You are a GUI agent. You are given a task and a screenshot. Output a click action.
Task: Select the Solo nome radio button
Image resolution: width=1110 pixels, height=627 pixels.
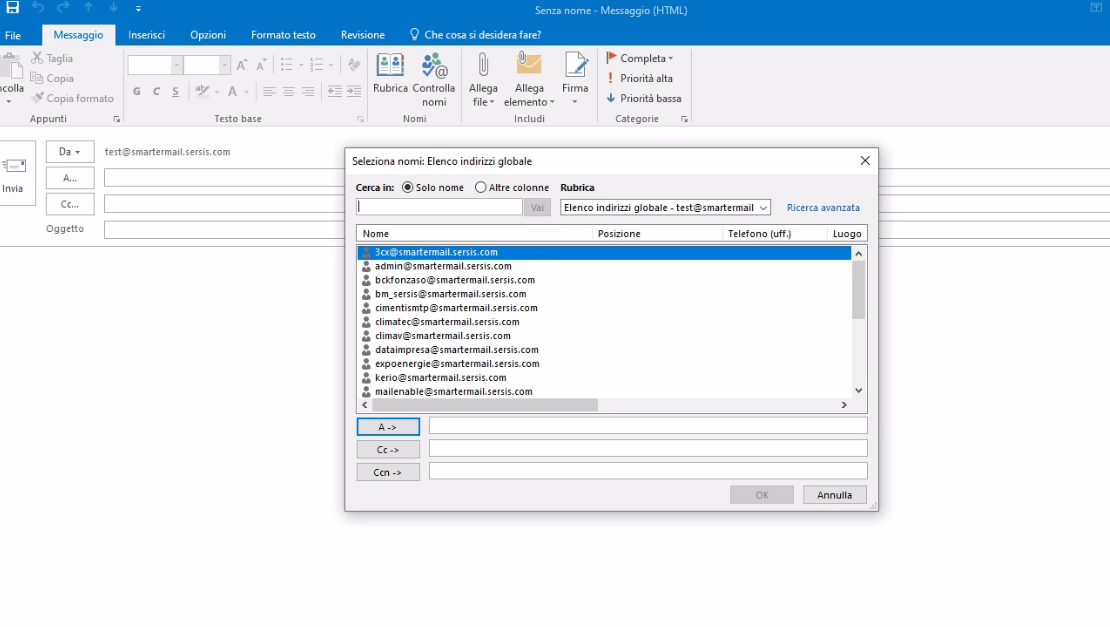tap(408, 187)
